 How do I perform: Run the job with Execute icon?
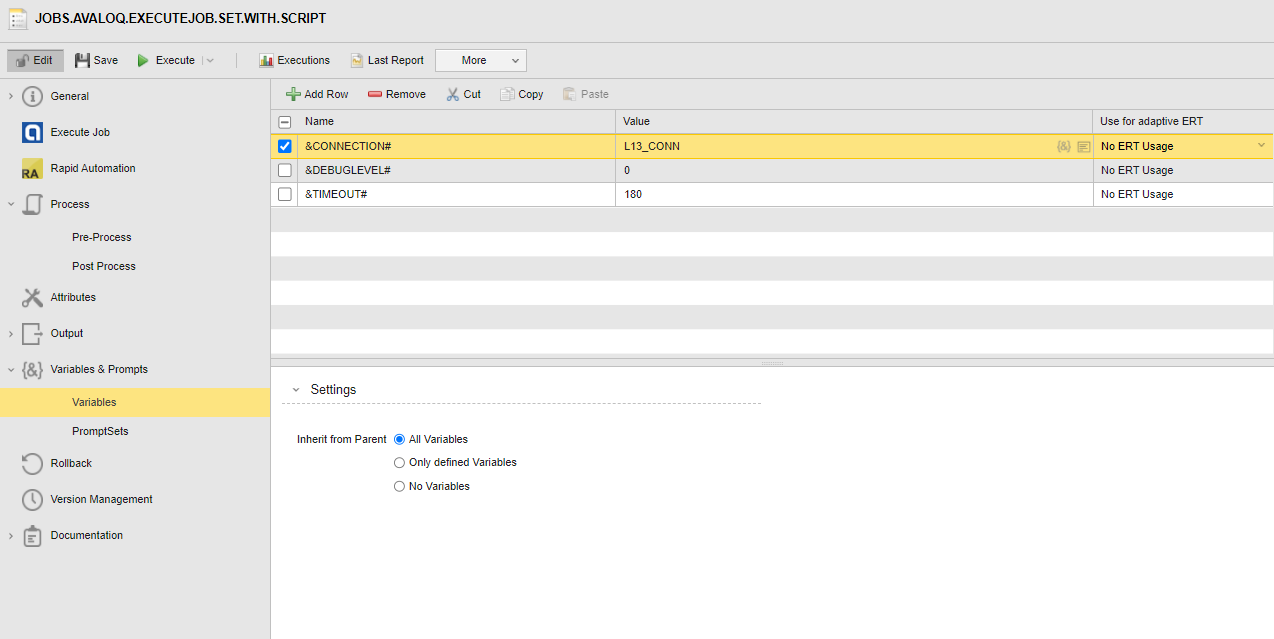click(143, 60)
